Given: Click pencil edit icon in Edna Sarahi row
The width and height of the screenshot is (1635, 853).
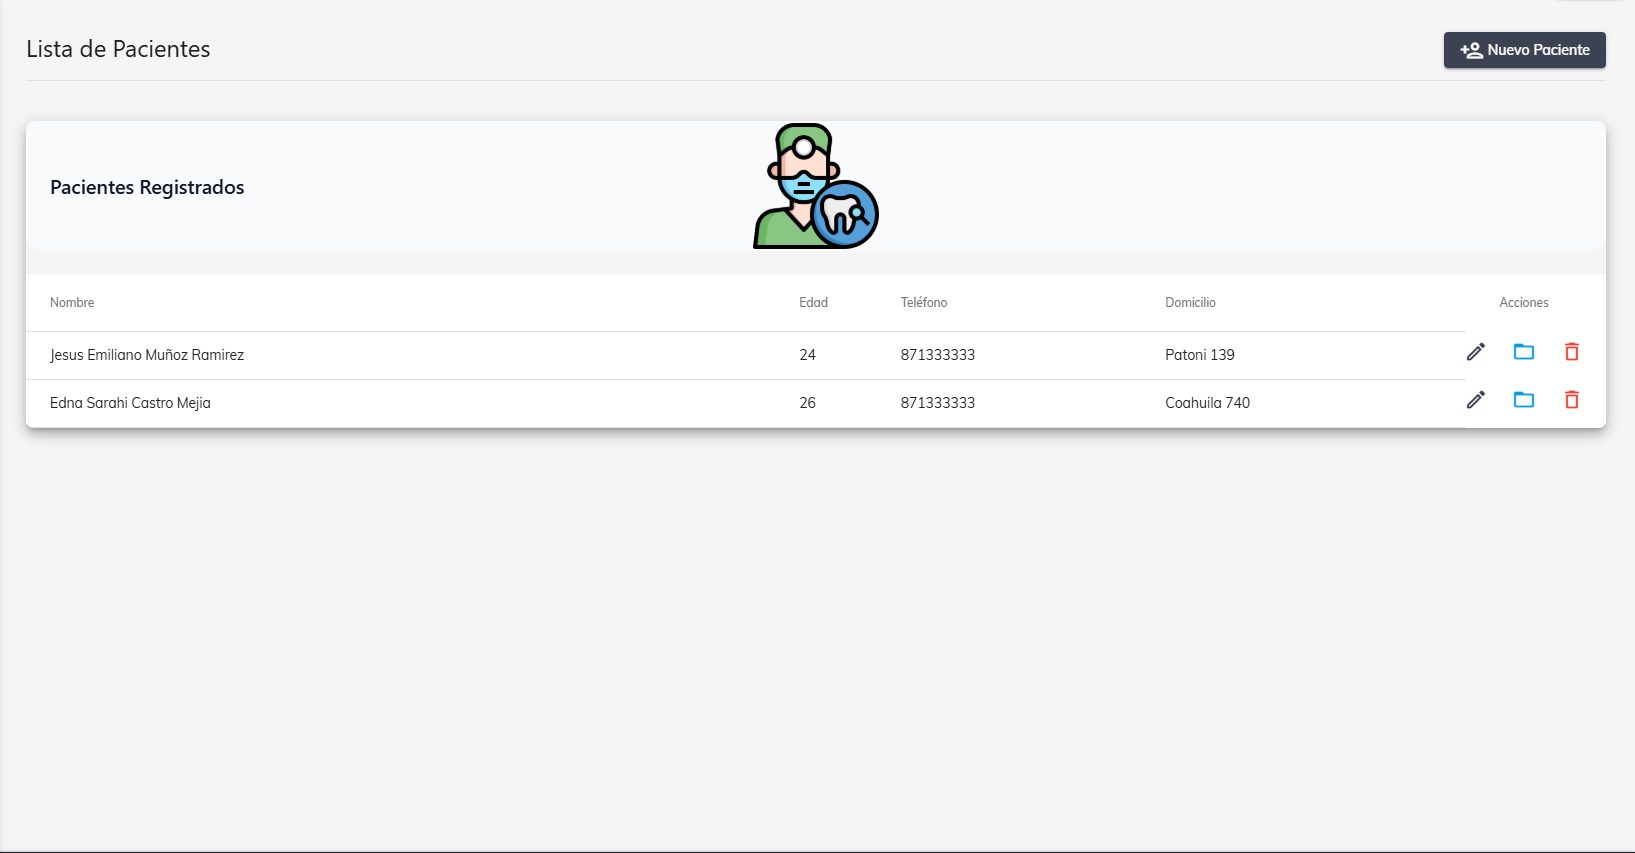Looking at the screenshot, I should point(1475,400).
